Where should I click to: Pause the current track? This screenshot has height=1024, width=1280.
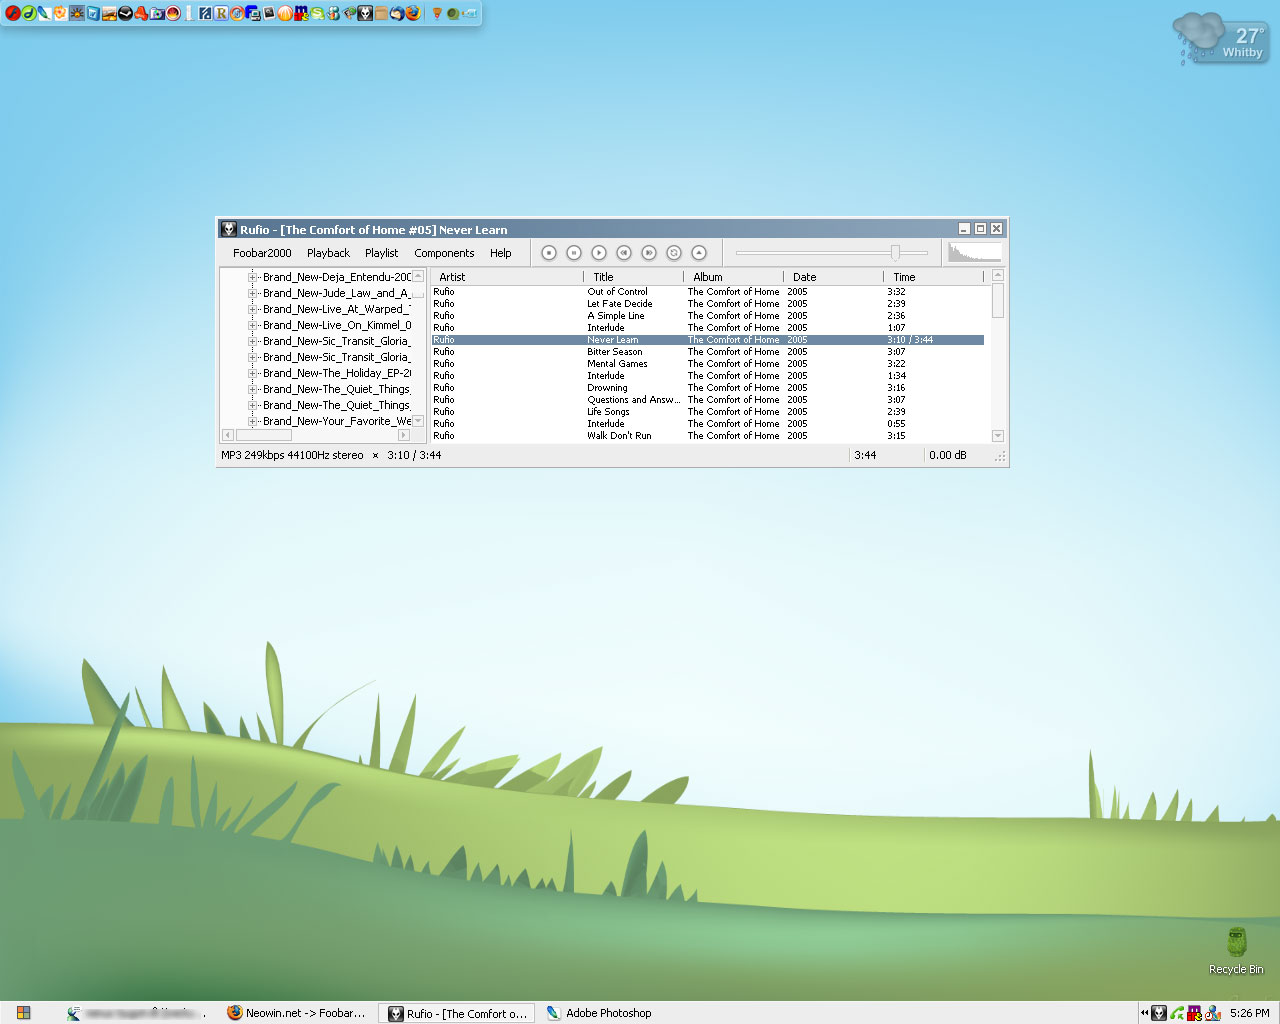[x=574, y=253]
